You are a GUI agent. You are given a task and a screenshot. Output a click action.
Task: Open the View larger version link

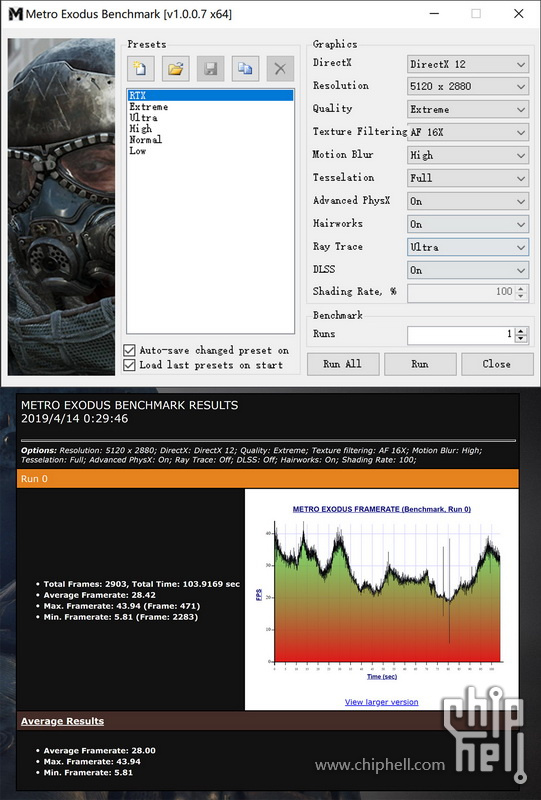(x=381, y=702)
